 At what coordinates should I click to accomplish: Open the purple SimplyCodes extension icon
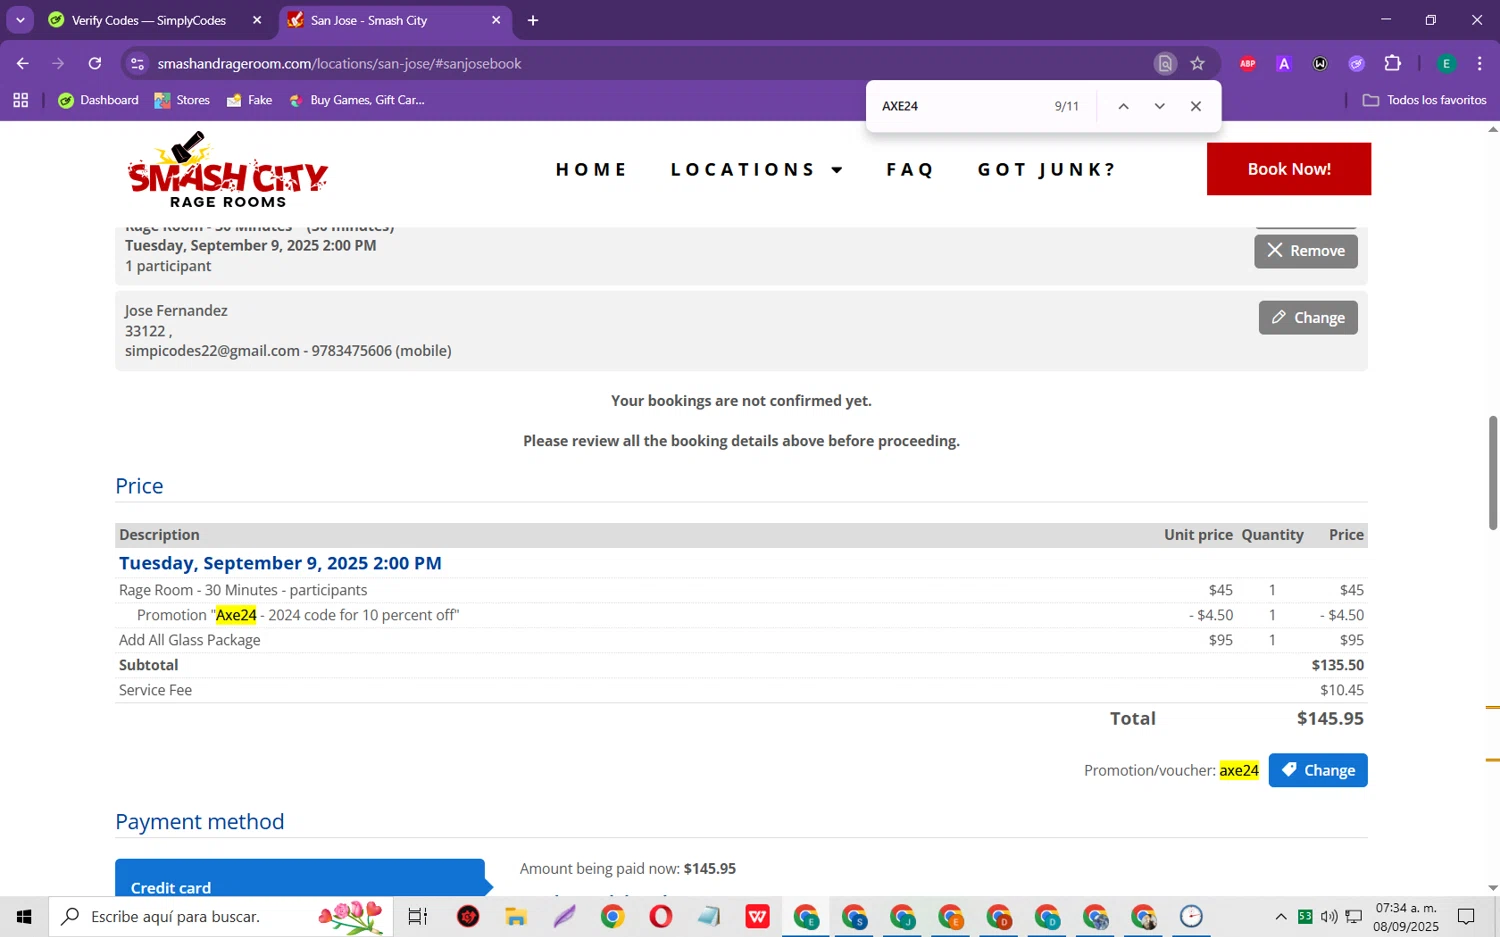pyautogui.click(x=1356, y=63)
